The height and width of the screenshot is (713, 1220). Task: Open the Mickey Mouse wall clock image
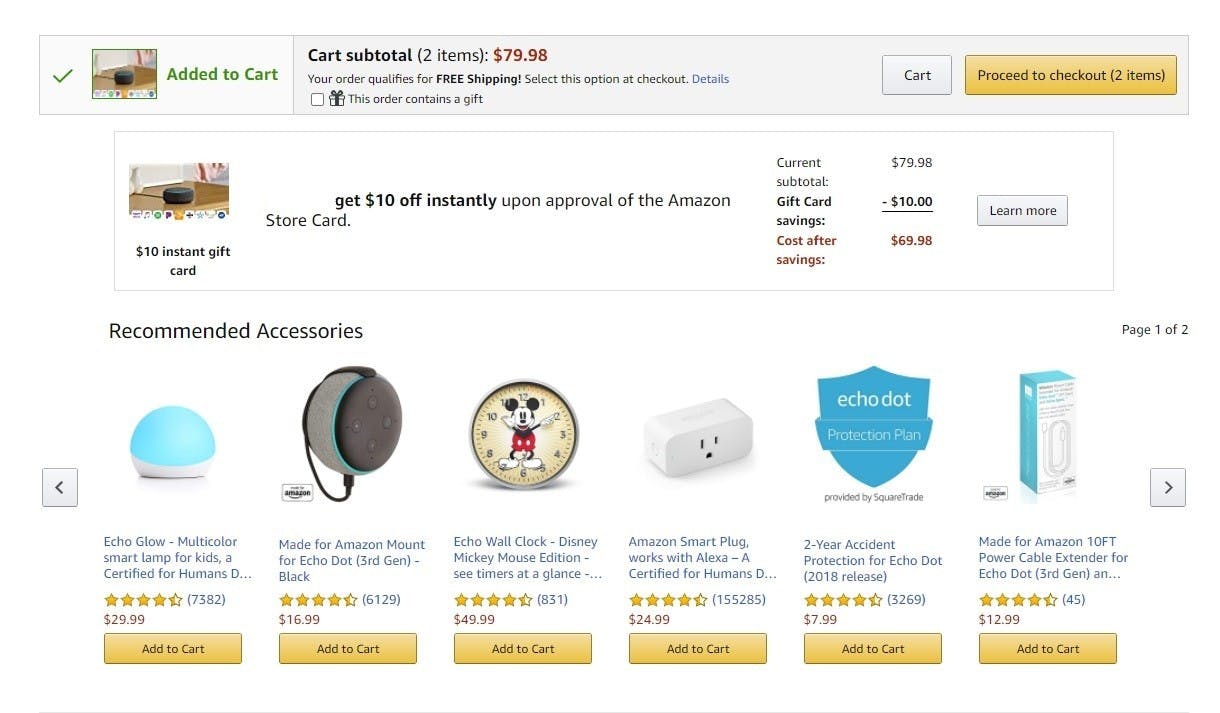pyautogui.click(x=523, y=435)
